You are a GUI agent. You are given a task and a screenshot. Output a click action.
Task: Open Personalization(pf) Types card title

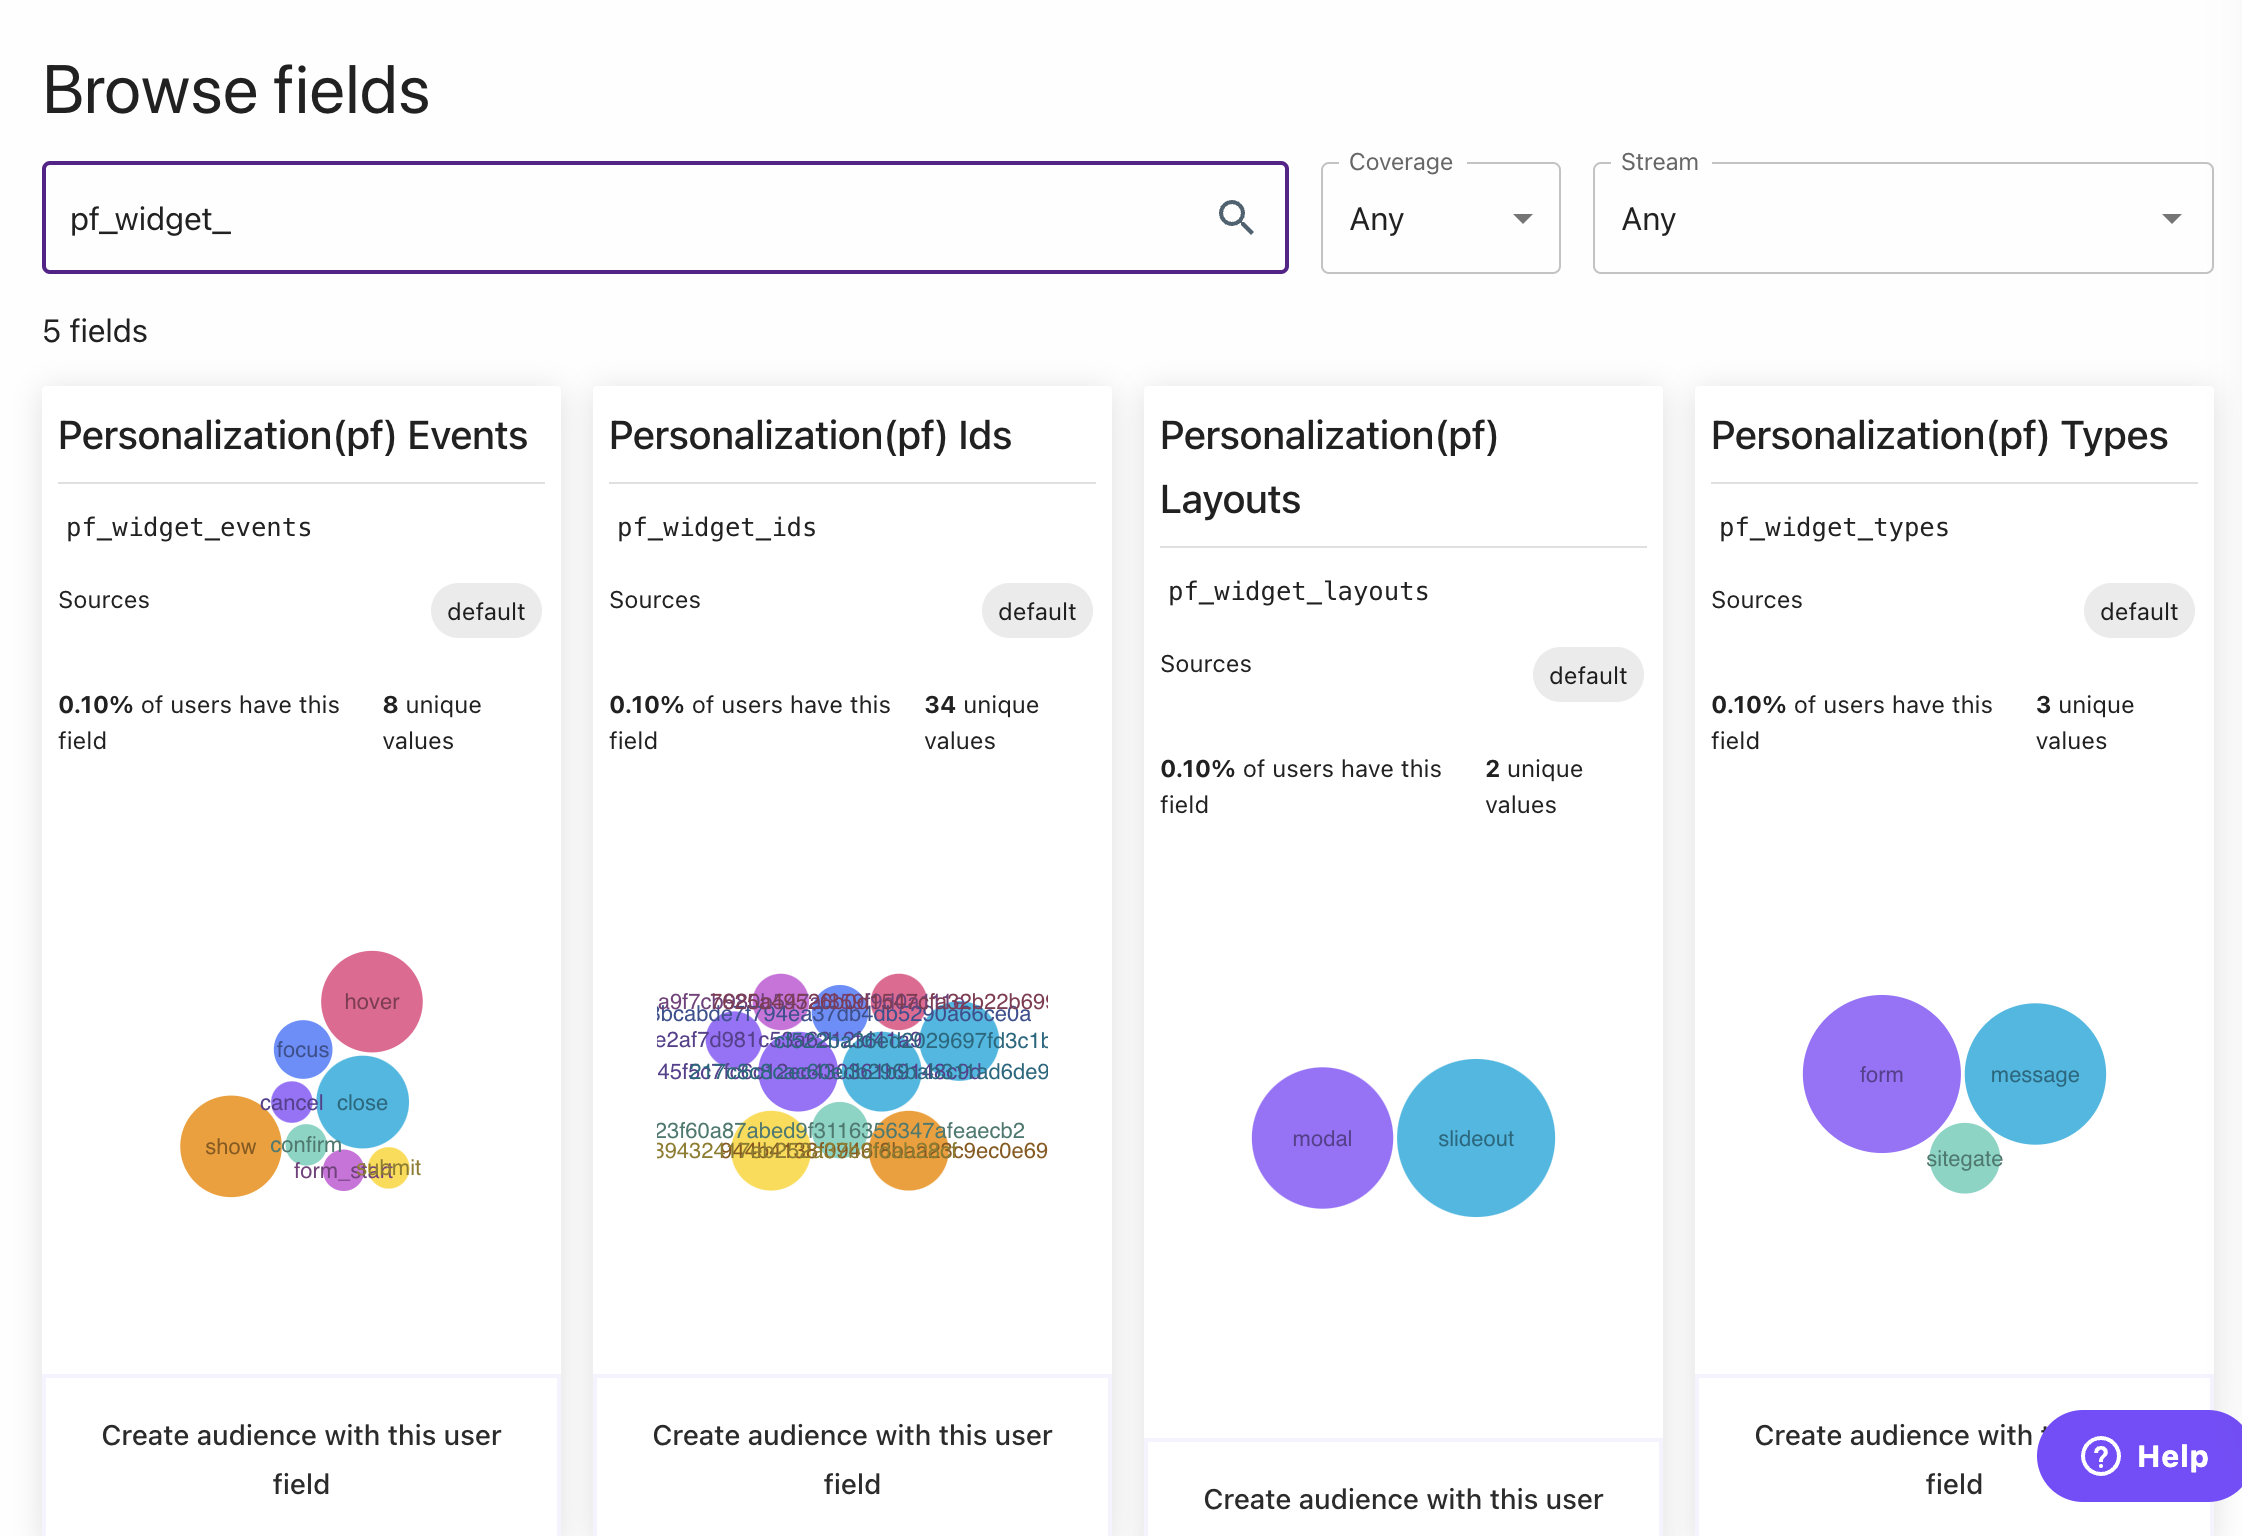click(1939, 435)
